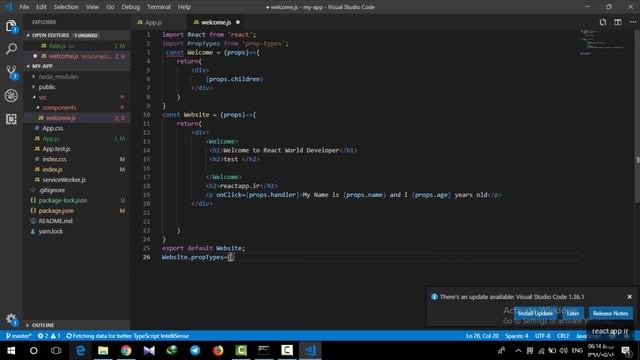Open the Selection menu
640x360 pixels.
(66, 7)
